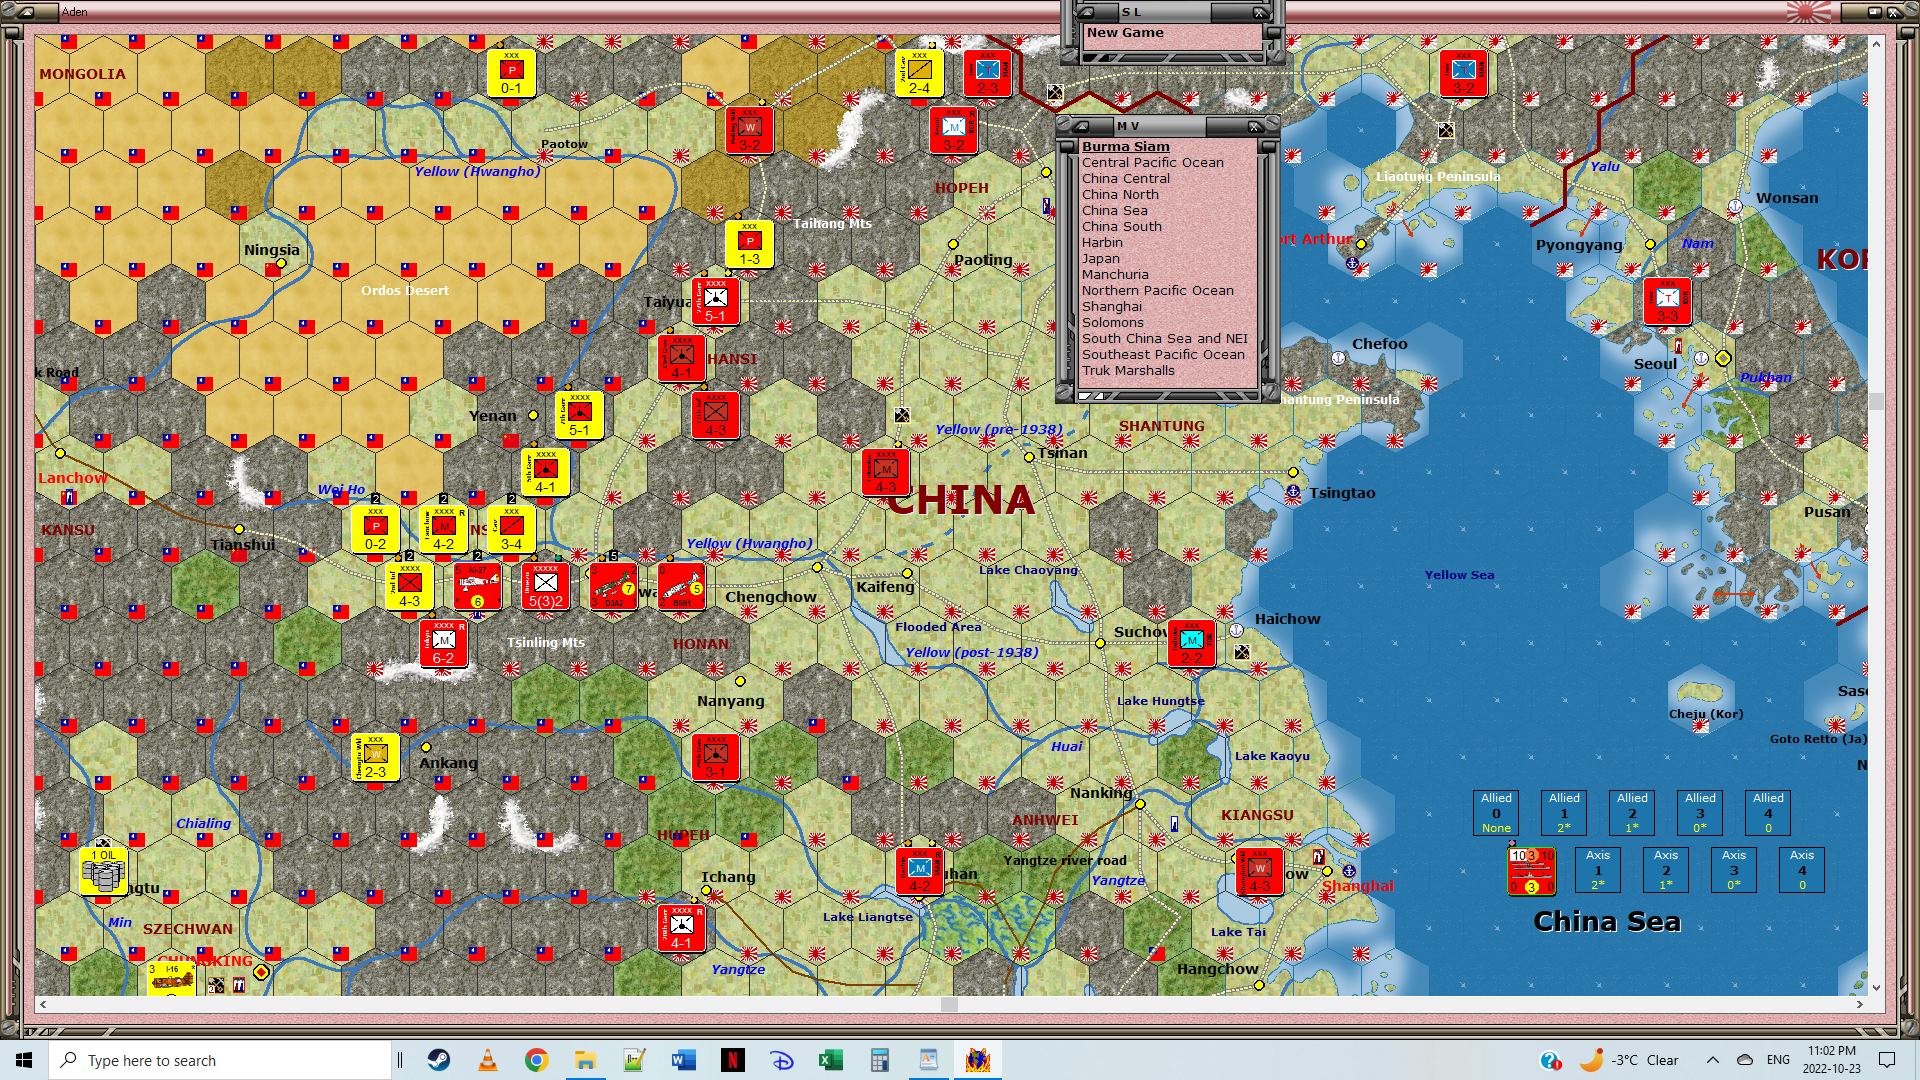The height and width of the screenshot is (1080, 1920).
Task: Click the blue marine unit at Suchow
Action: coord(1191,643)
